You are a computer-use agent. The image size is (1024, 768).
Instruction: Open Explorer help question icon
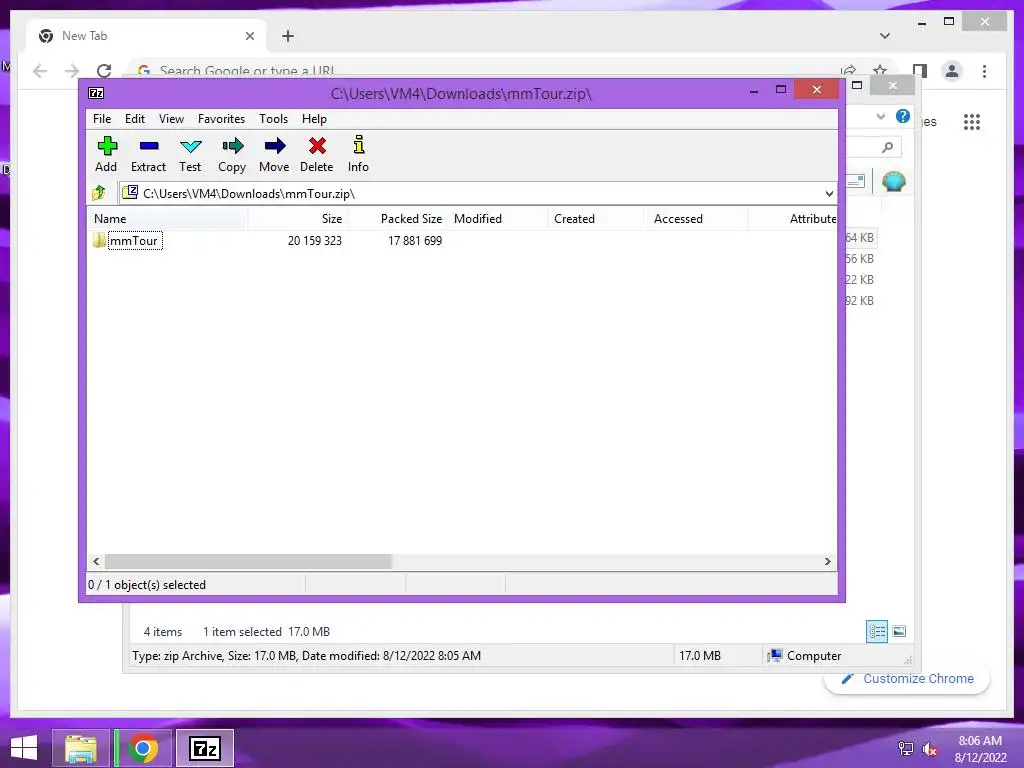[x=903, y=116]
